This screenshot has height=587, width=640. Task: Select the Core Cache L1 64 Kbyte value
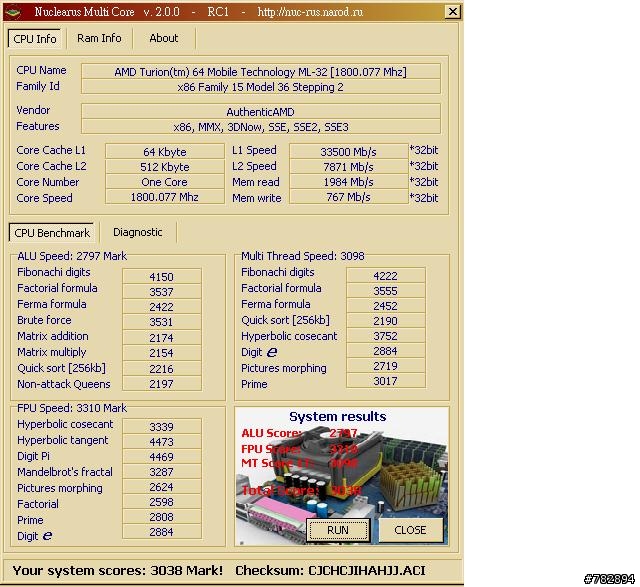tap(165, 151)
